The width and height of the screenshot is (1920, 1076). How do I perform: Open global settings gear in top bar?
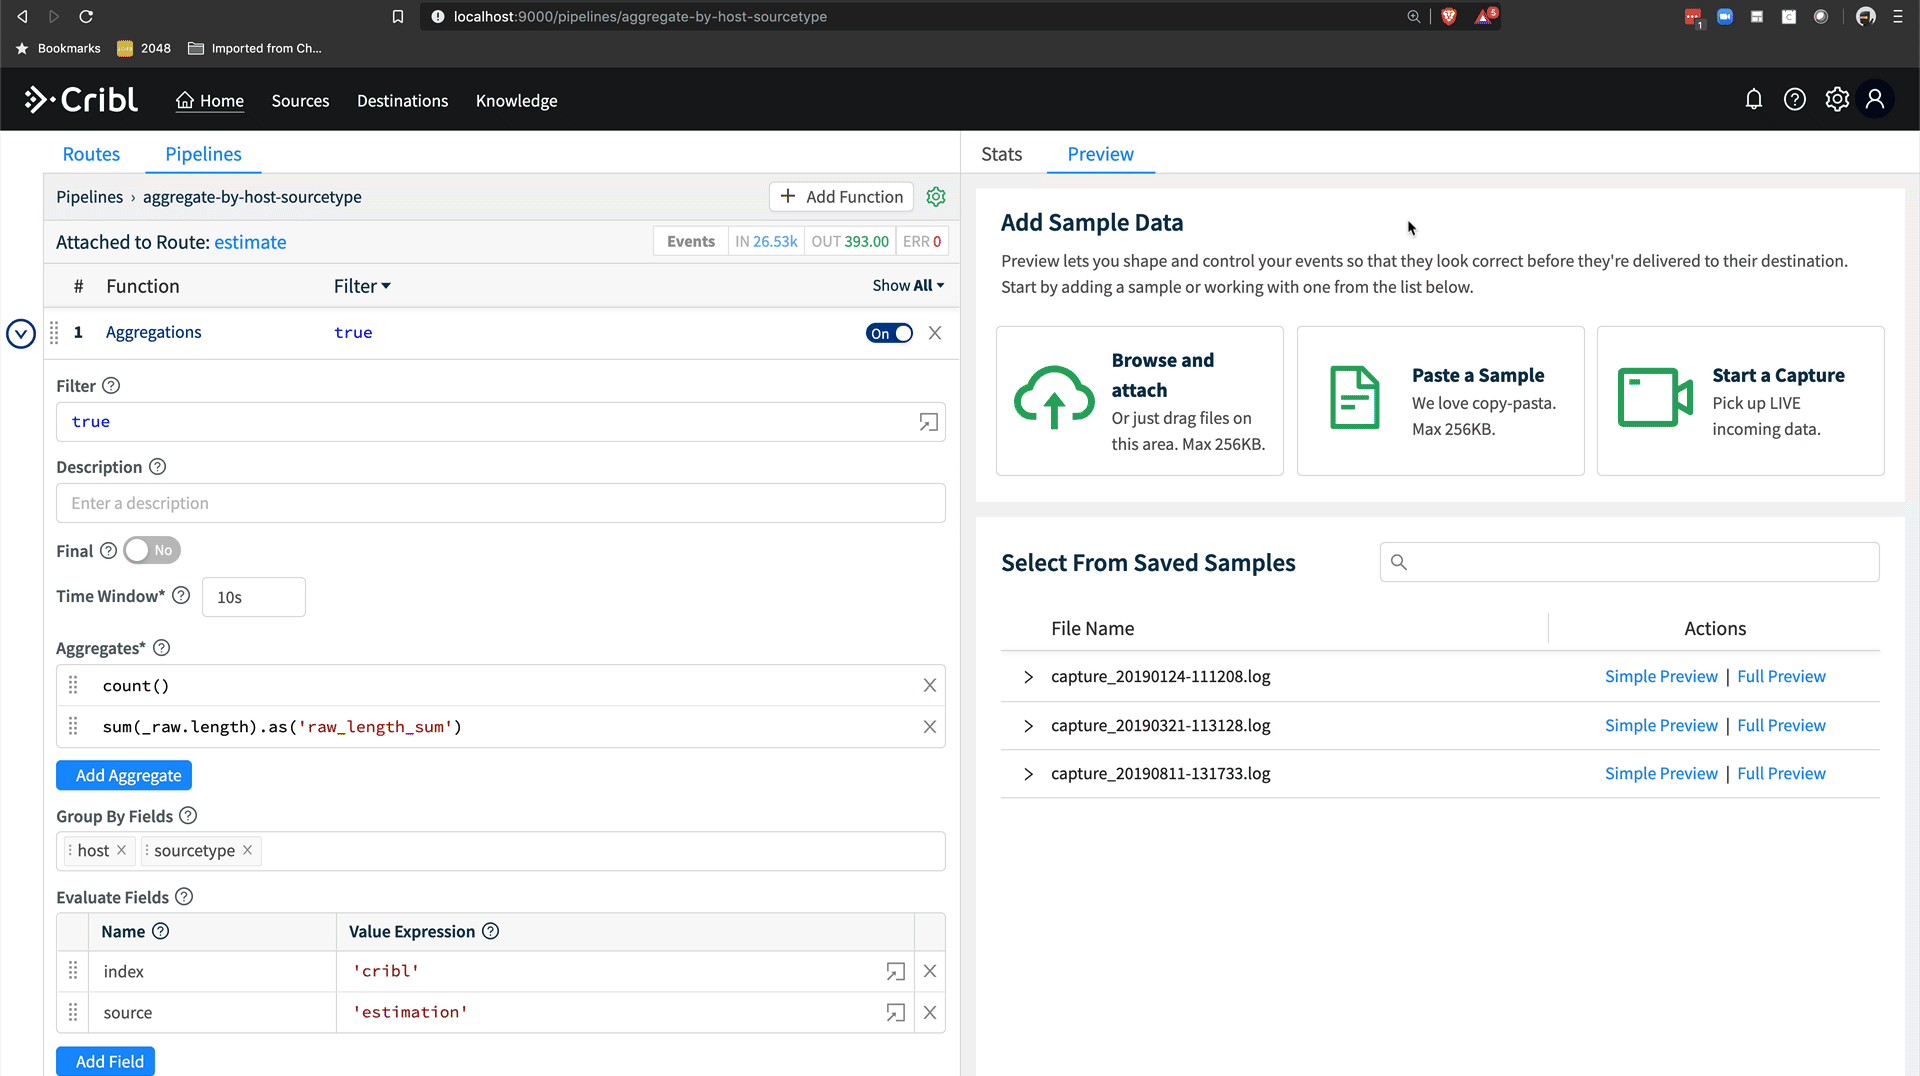1836,99
